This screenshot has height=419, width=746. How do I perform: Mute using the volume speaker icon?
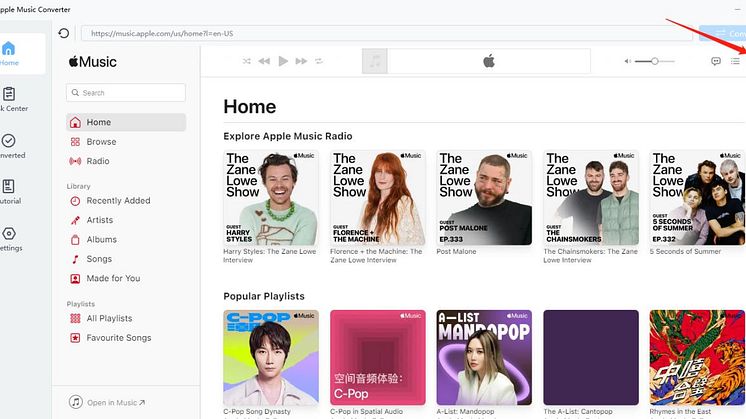pos(628,61)
